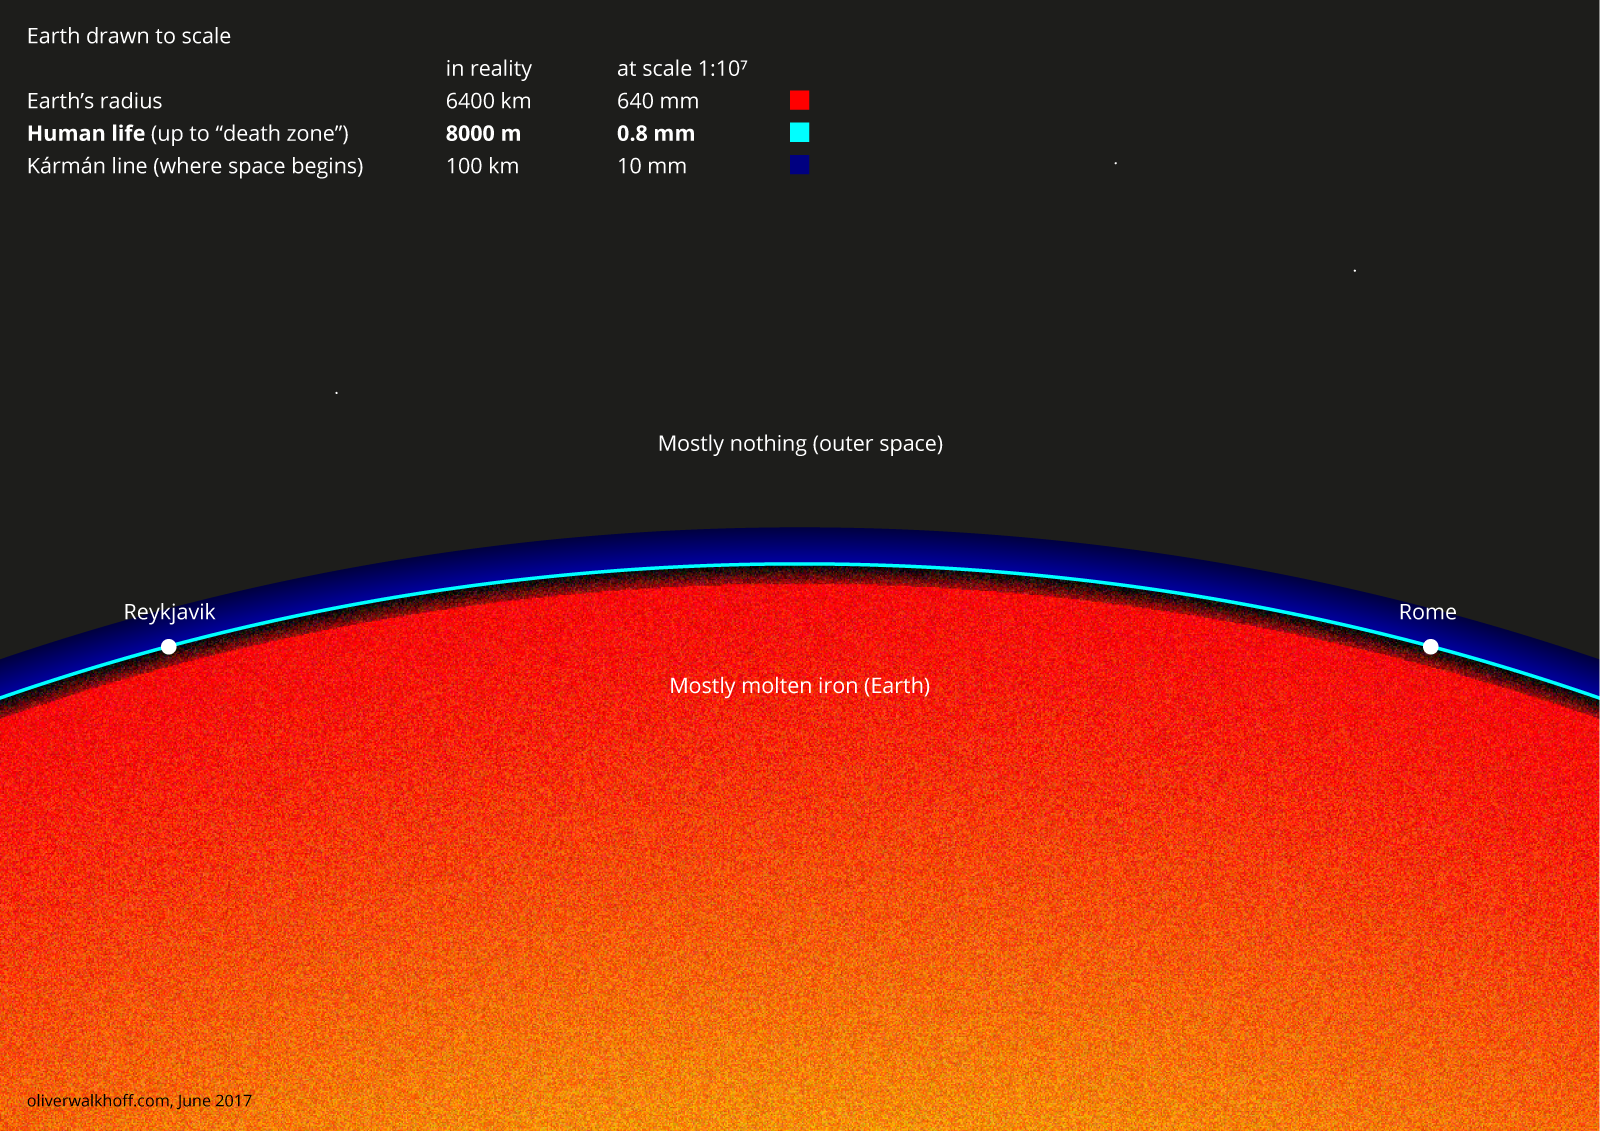
Task: Select the "Earth's radius" row label
Action: coord(94,101)
